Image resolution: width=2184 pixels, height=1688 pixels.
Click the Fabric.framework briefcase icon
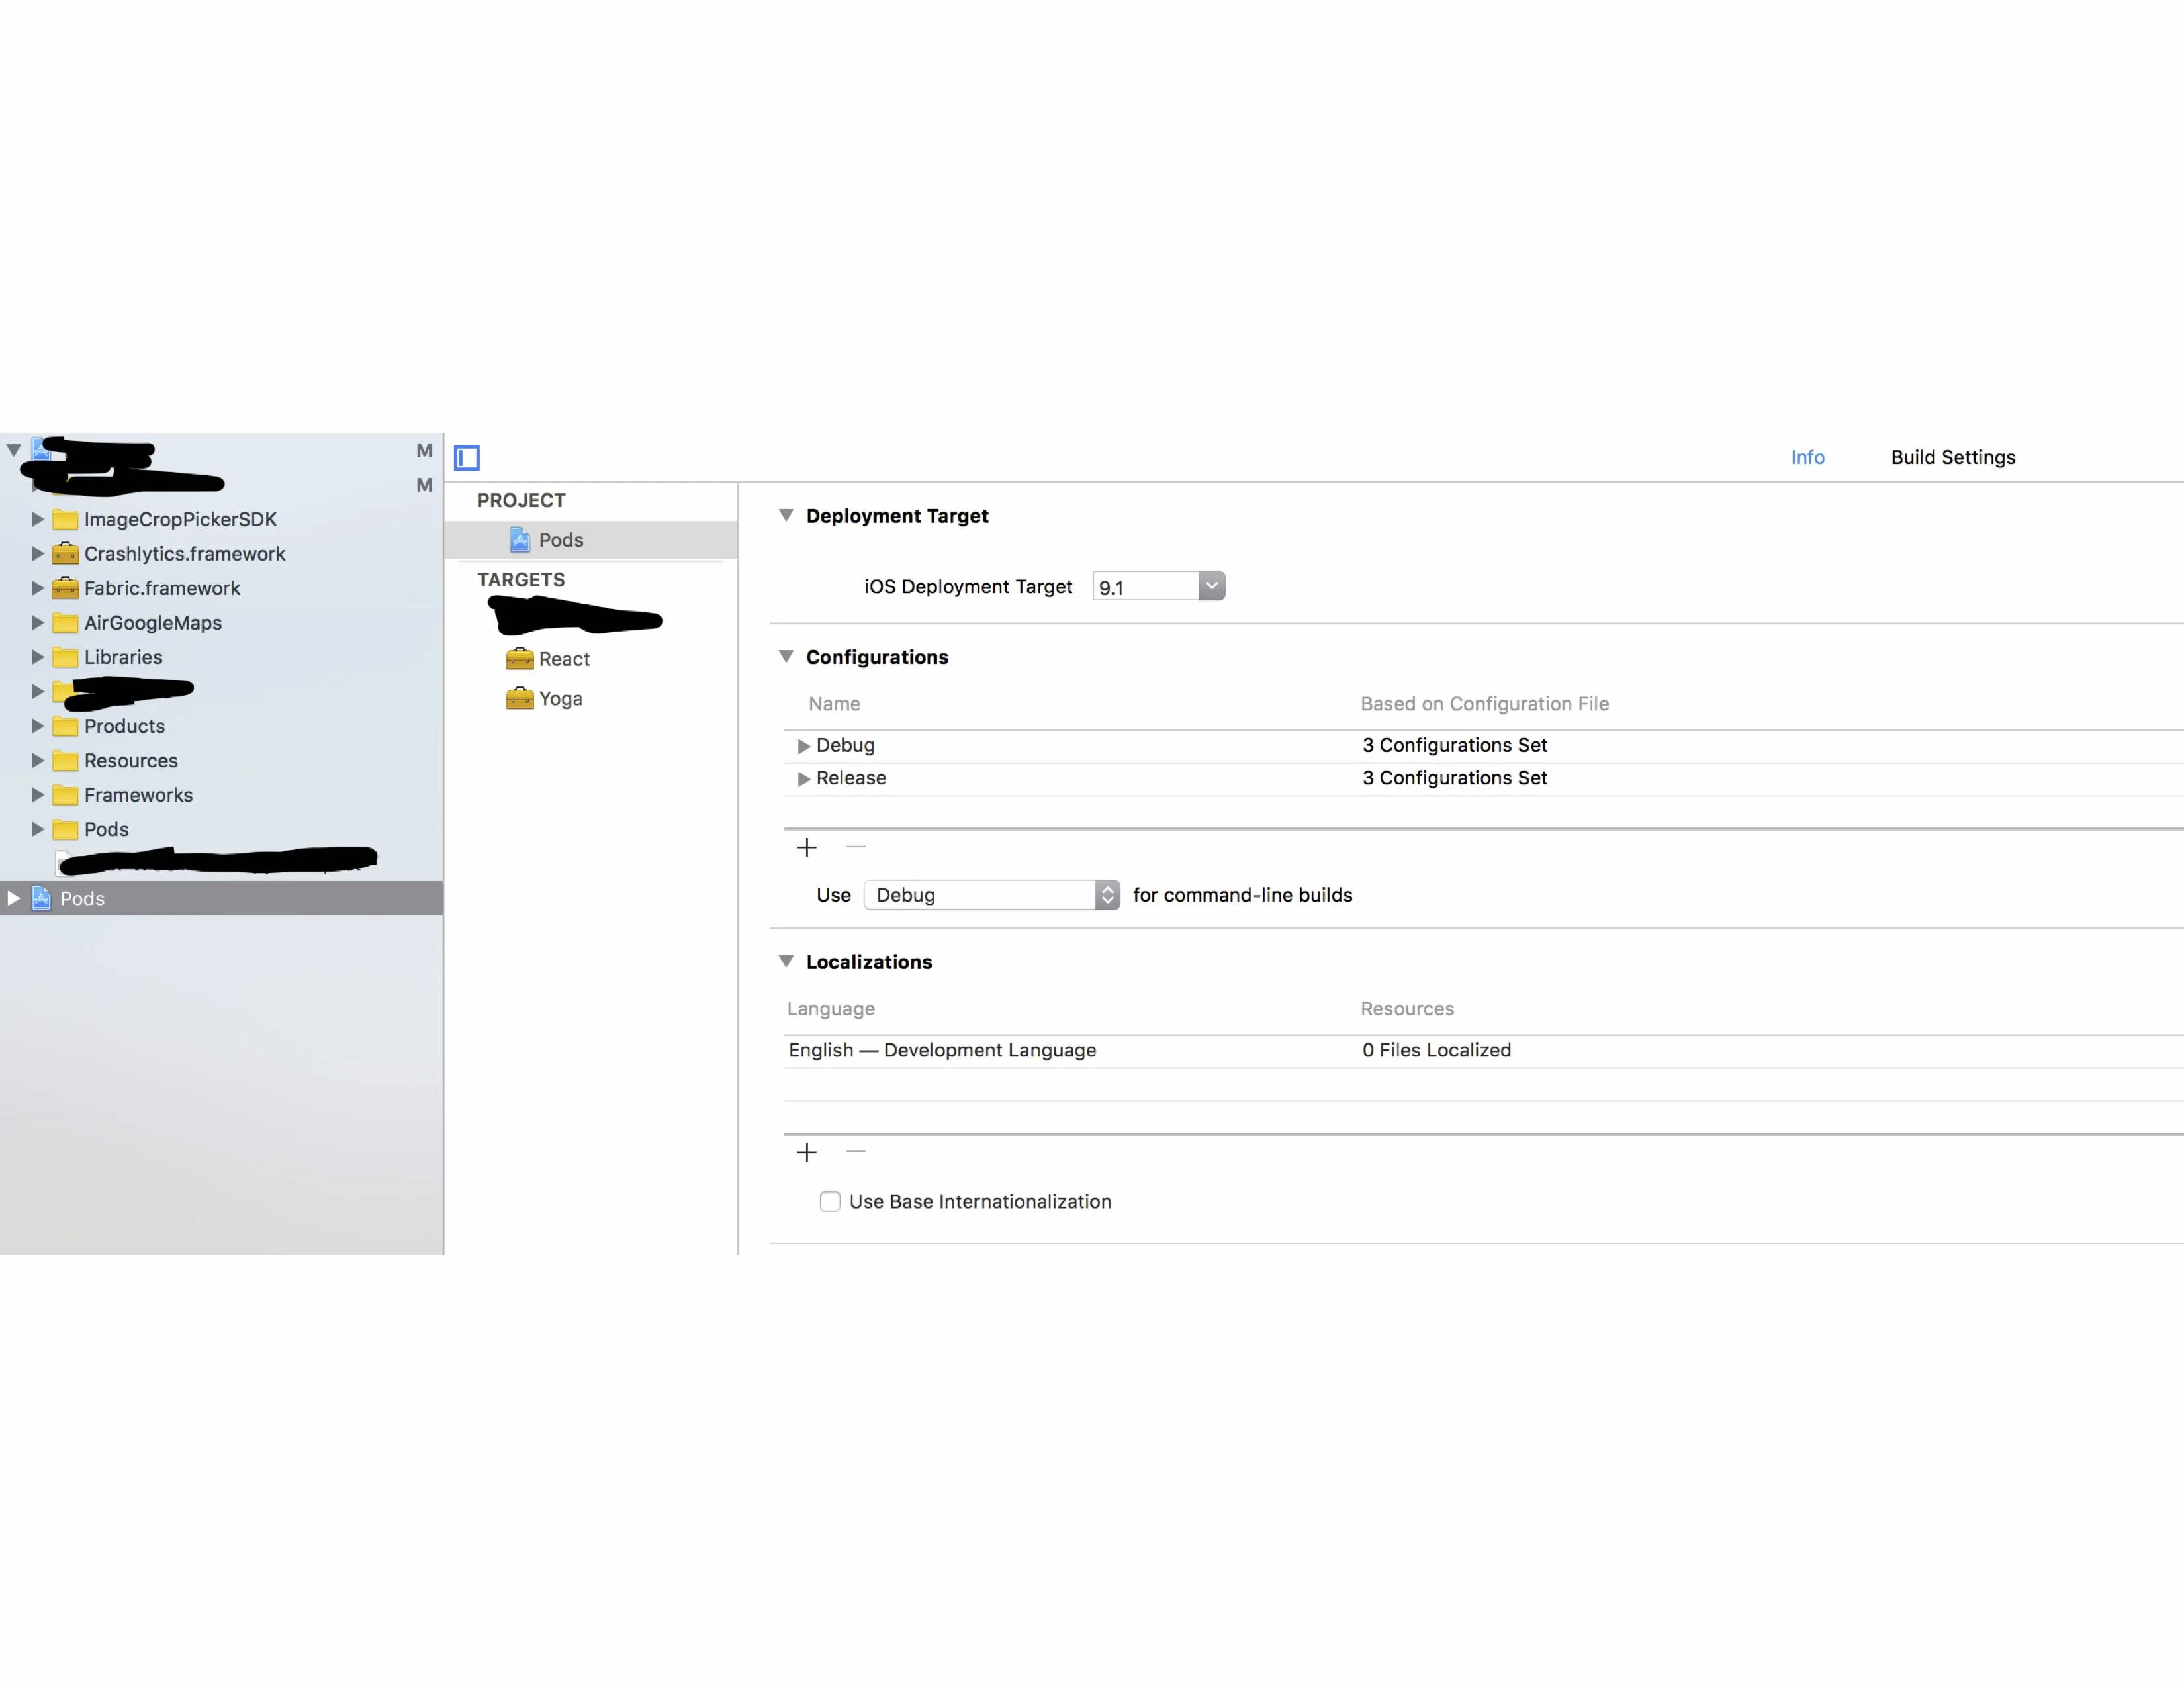point(65,588)
